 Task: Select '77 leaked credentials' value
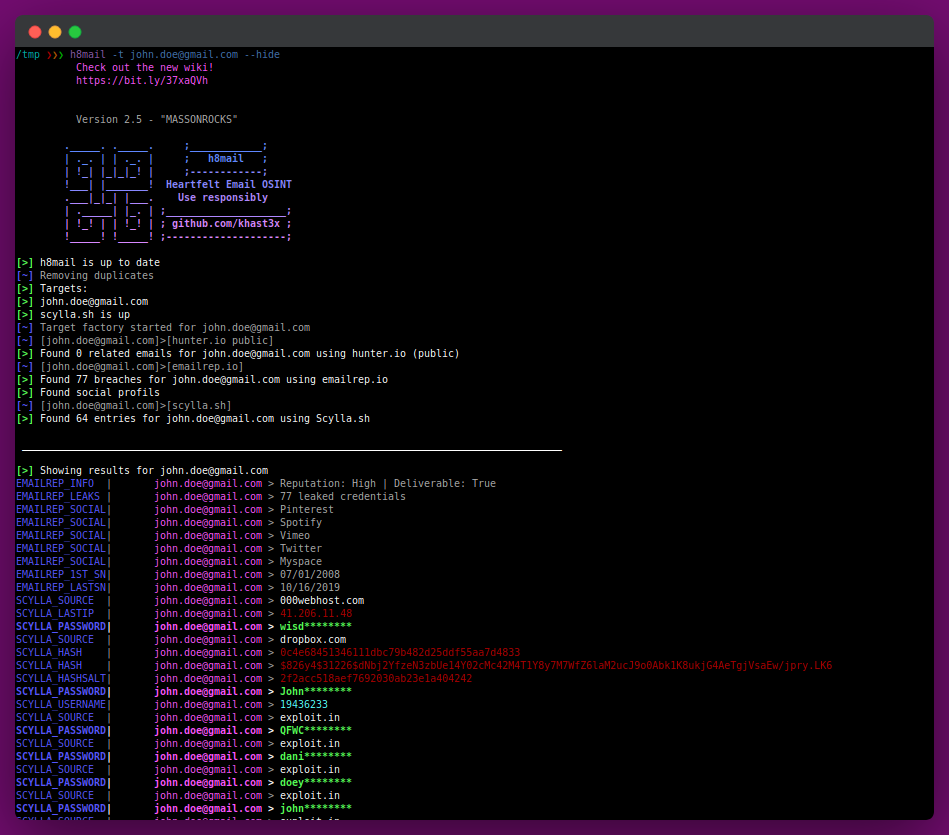point(343,496)
